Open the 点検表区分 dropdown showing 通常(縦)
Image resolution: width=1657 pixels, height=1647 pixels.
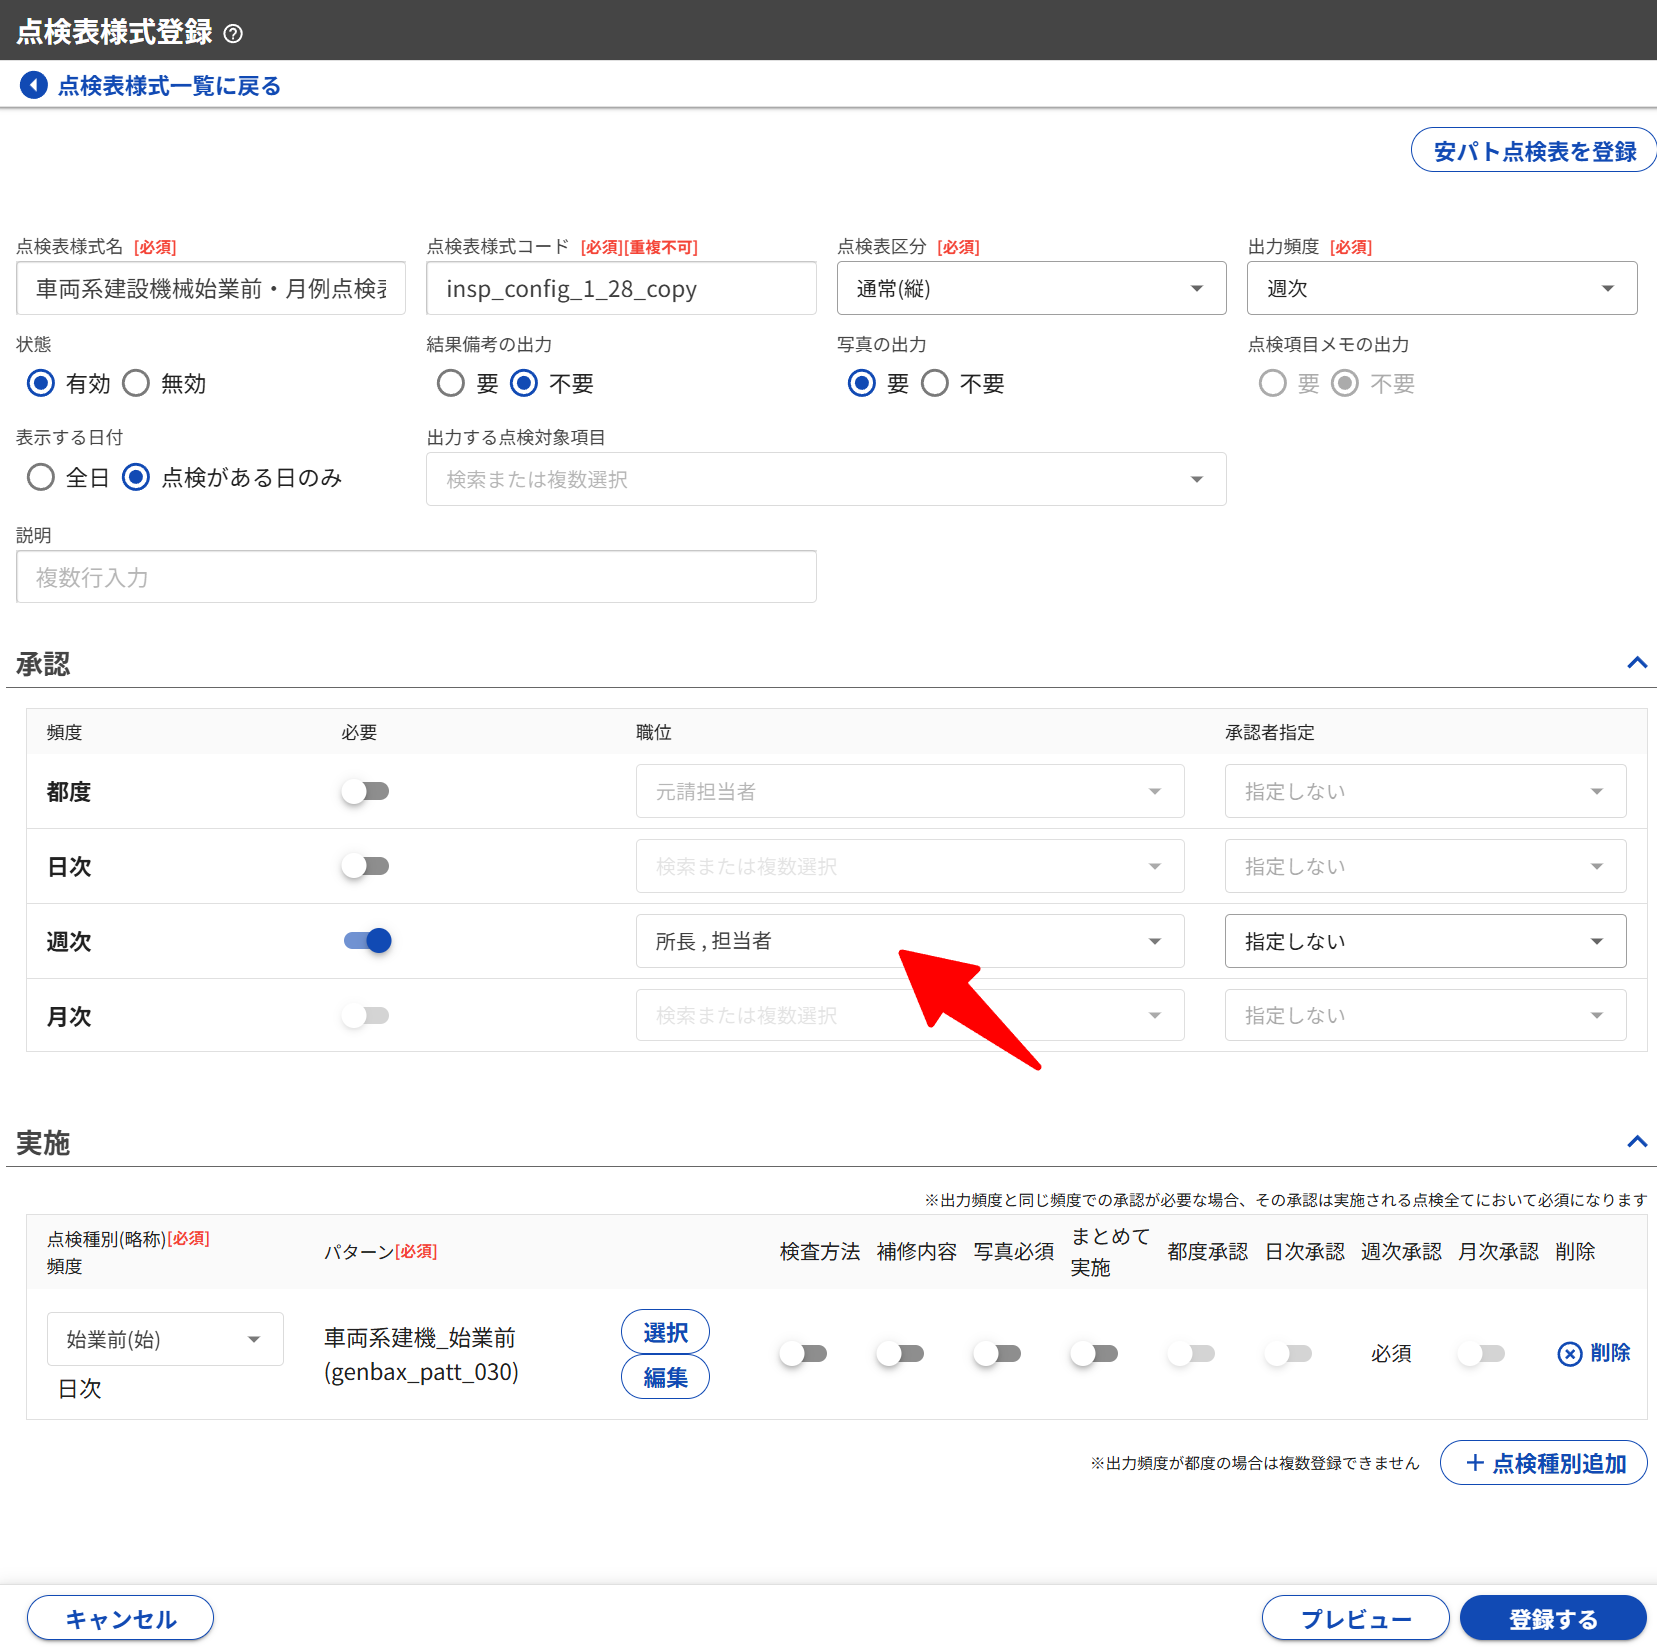tap(1031, 289)
